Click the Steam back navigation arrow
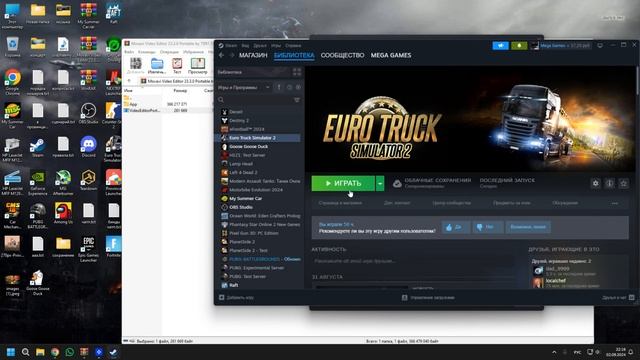This screenshot has height=360, width=640. [222, 55]
